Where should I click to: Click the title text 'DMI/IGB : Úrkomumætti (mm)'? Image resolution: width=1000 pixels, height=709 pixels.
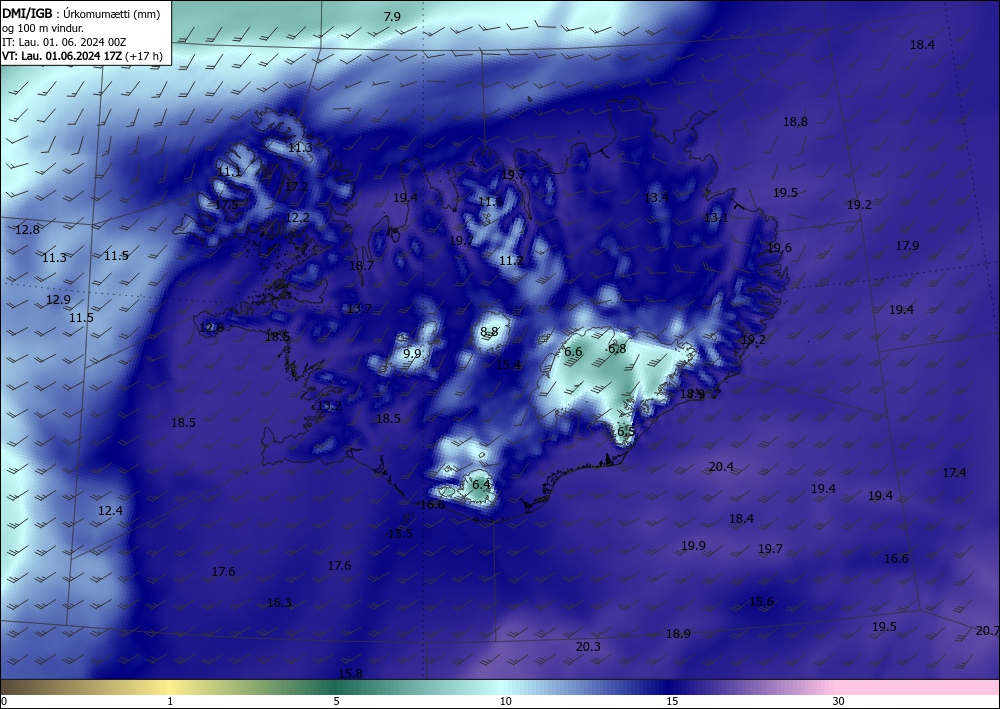[81, 13]
